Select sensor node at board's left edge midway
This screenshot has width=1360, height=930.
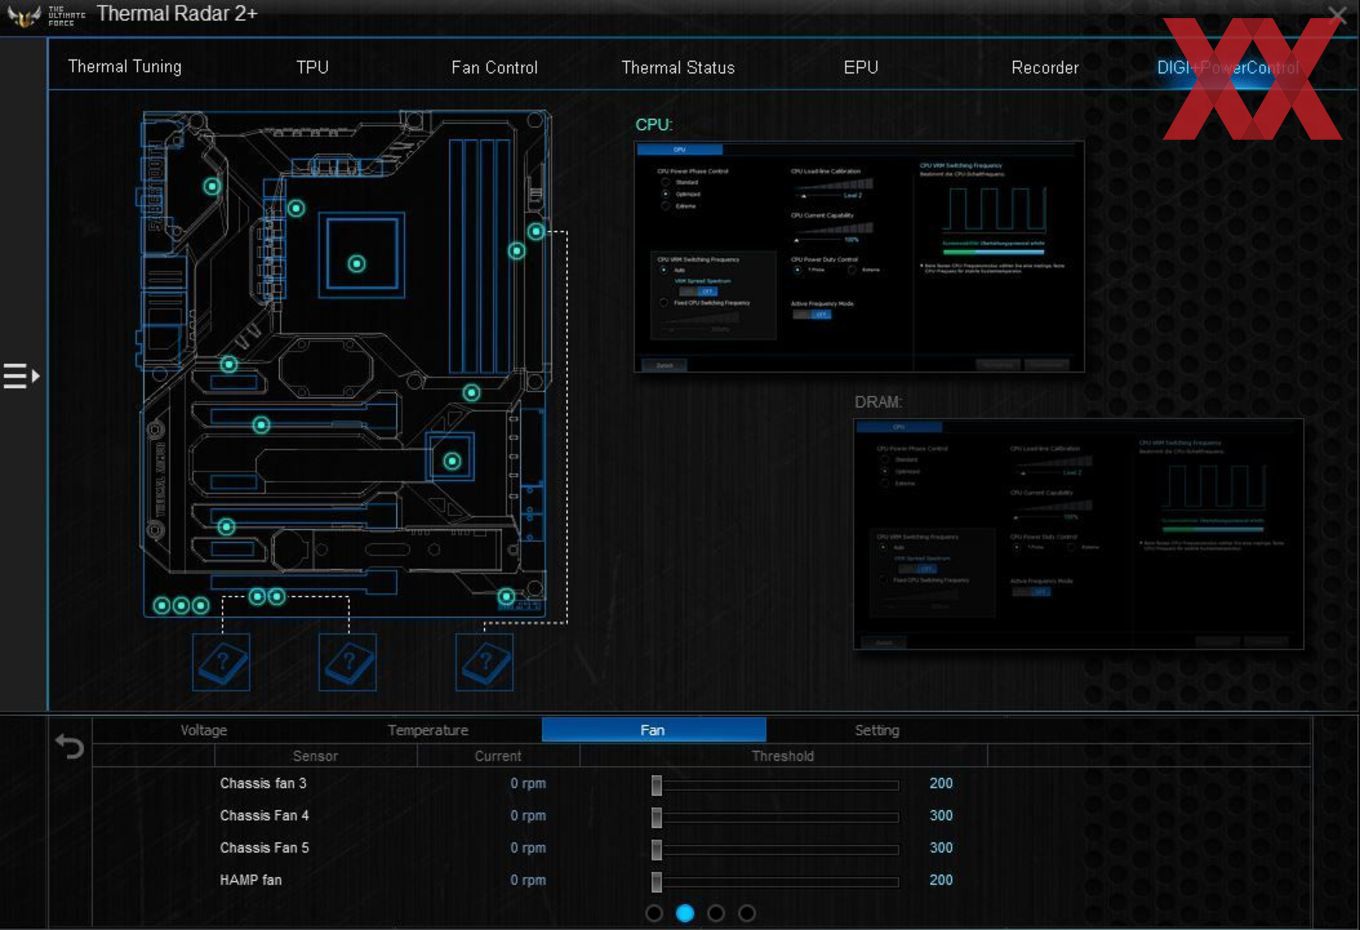229,364
